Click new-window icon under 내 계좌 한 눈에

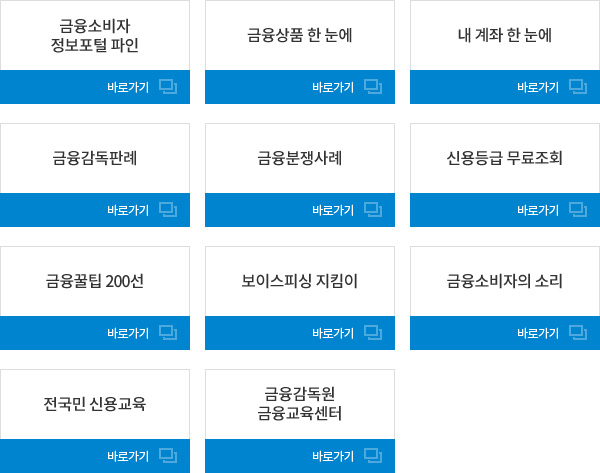coord(578,87)
